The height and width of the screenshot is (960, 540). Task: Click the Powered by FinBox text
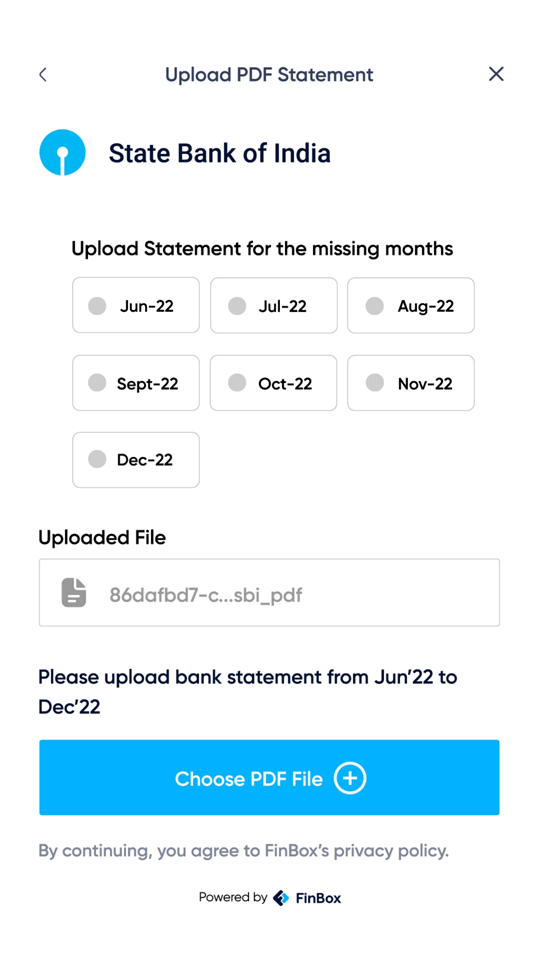click(x=270, y=898)
